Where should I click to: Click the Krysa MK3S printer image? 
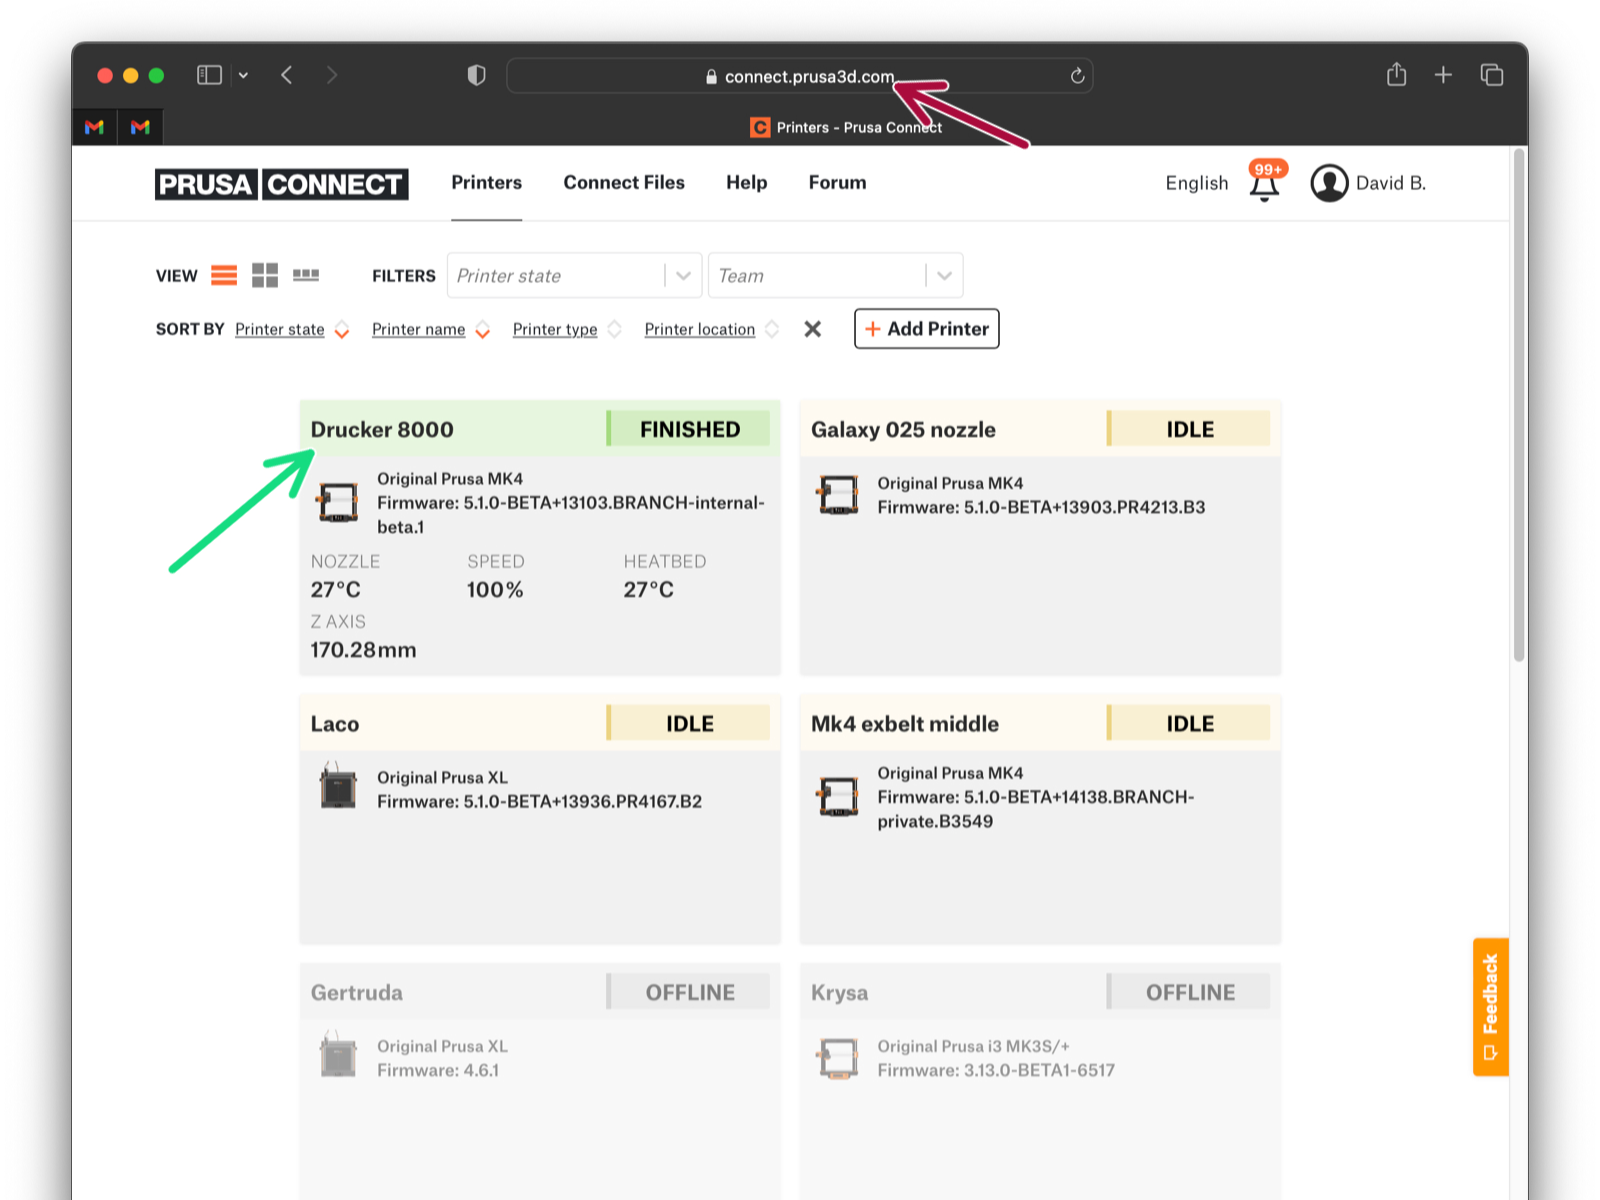[x=838, y=1058]
